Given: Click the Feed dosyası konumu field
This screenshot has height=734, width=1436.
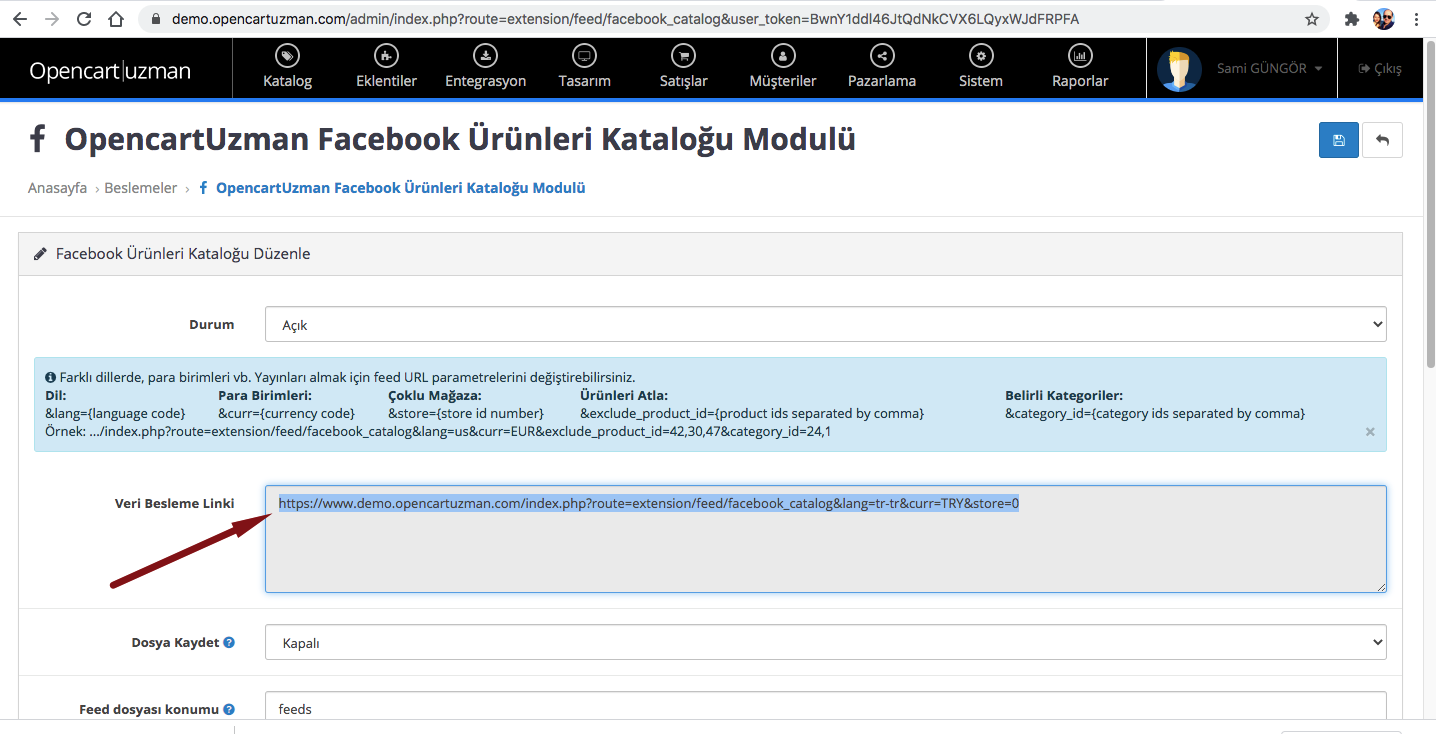Looking at the screenshot, I should tap(826, 706).
